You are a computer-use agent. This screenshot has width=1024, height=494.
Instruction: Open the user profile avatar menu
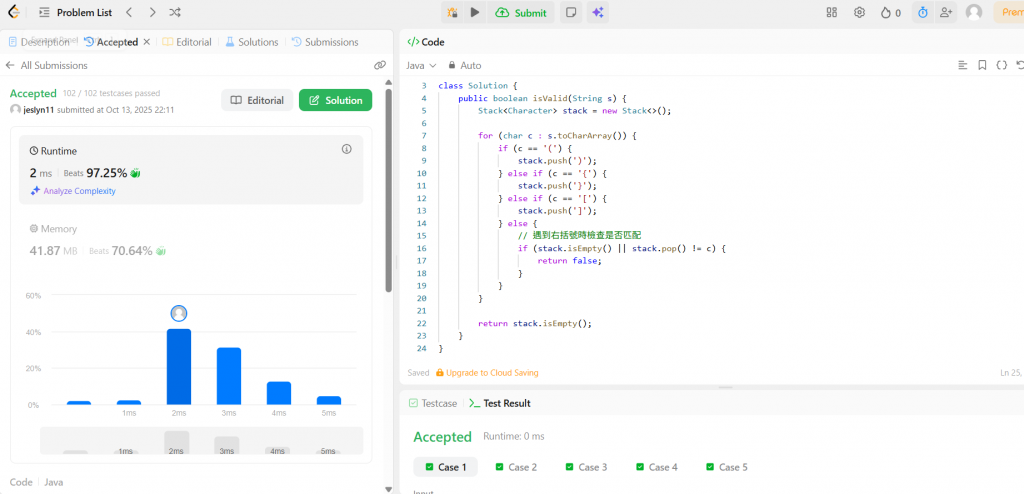[974, 12]
